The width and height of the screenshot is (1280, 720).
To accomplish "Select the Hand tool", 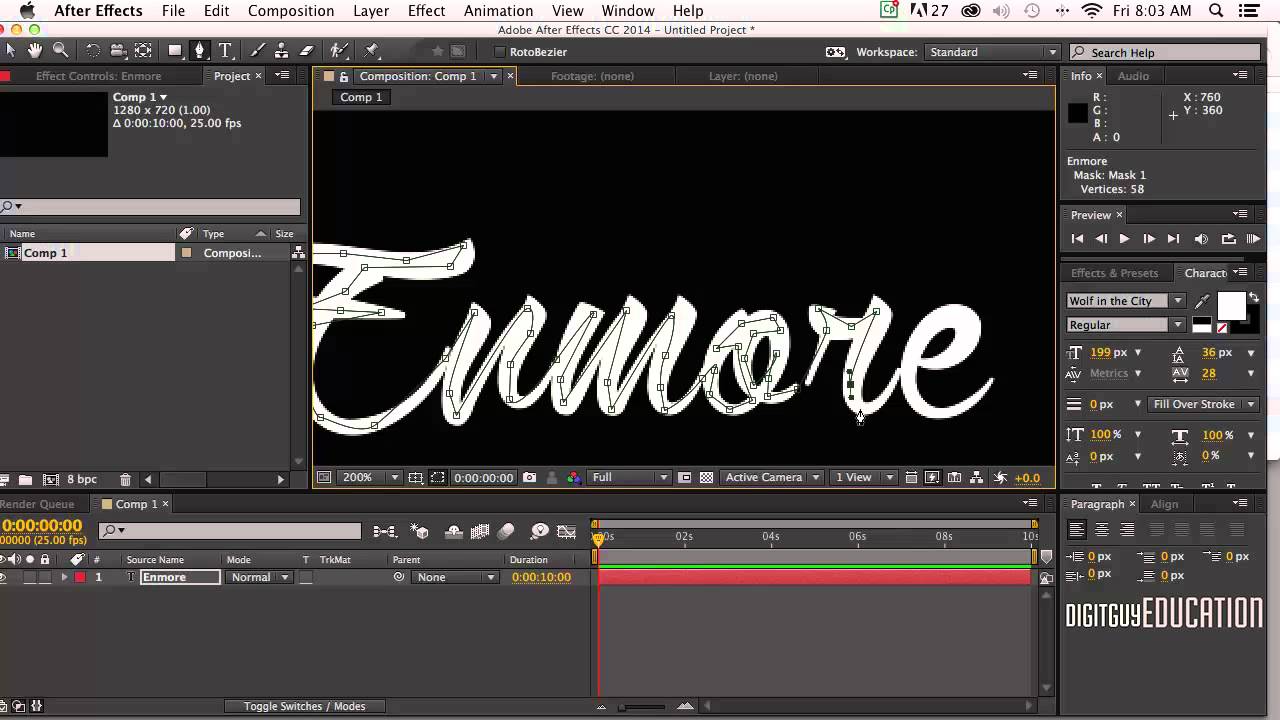I will 35,51.
